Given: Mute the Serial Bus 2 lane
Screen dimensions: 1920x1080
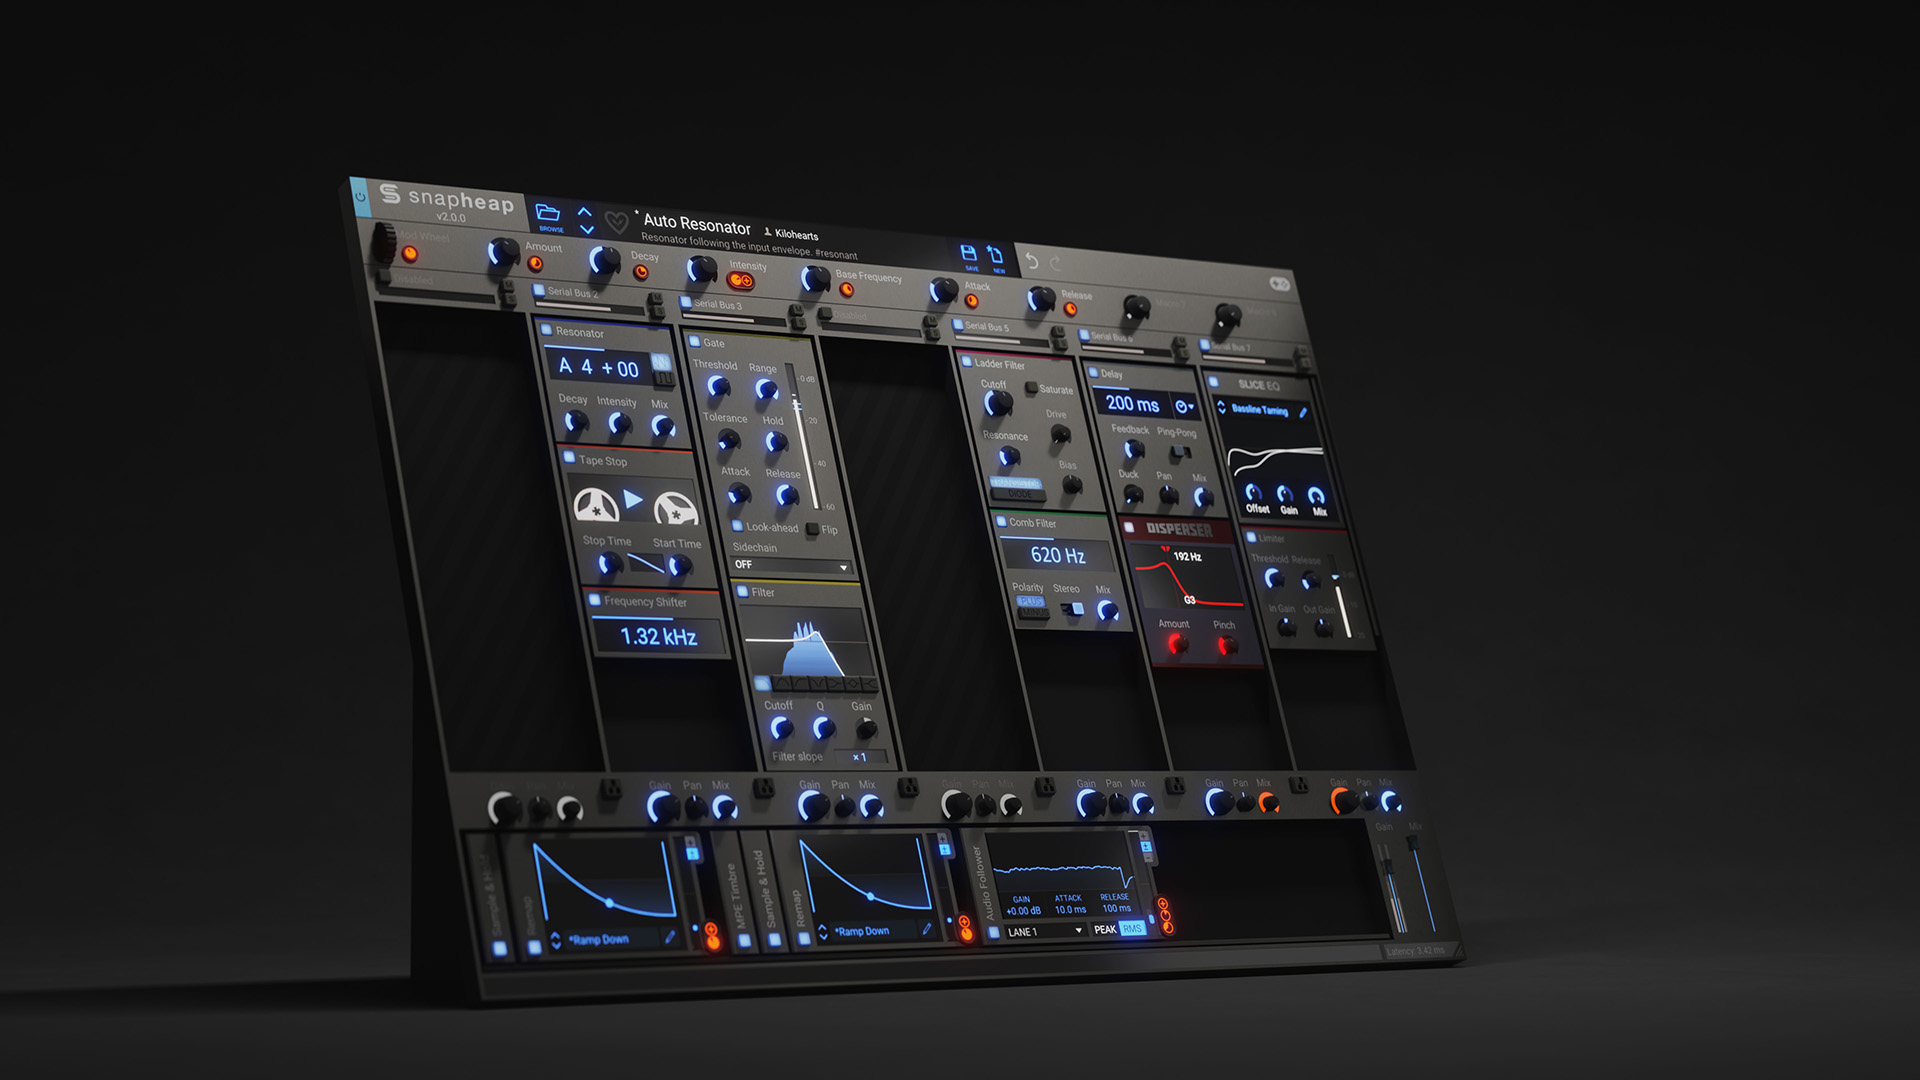Looking at the screenshot, I should click(x=655, y=299).
